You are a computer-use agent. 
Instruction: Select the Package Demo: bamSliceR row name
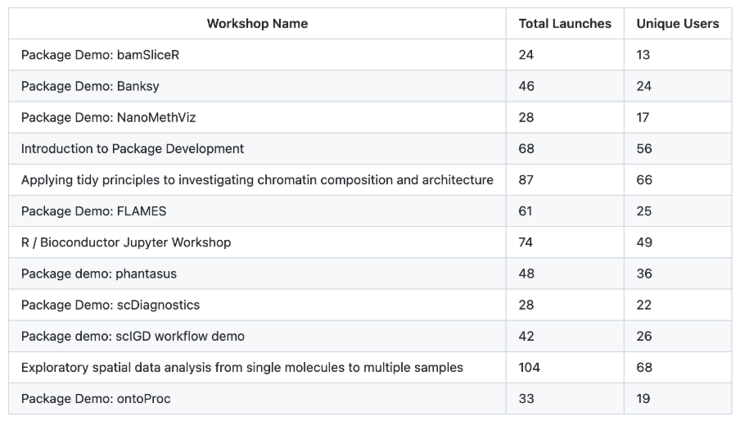pyautogui.click(x=100, y=55)
